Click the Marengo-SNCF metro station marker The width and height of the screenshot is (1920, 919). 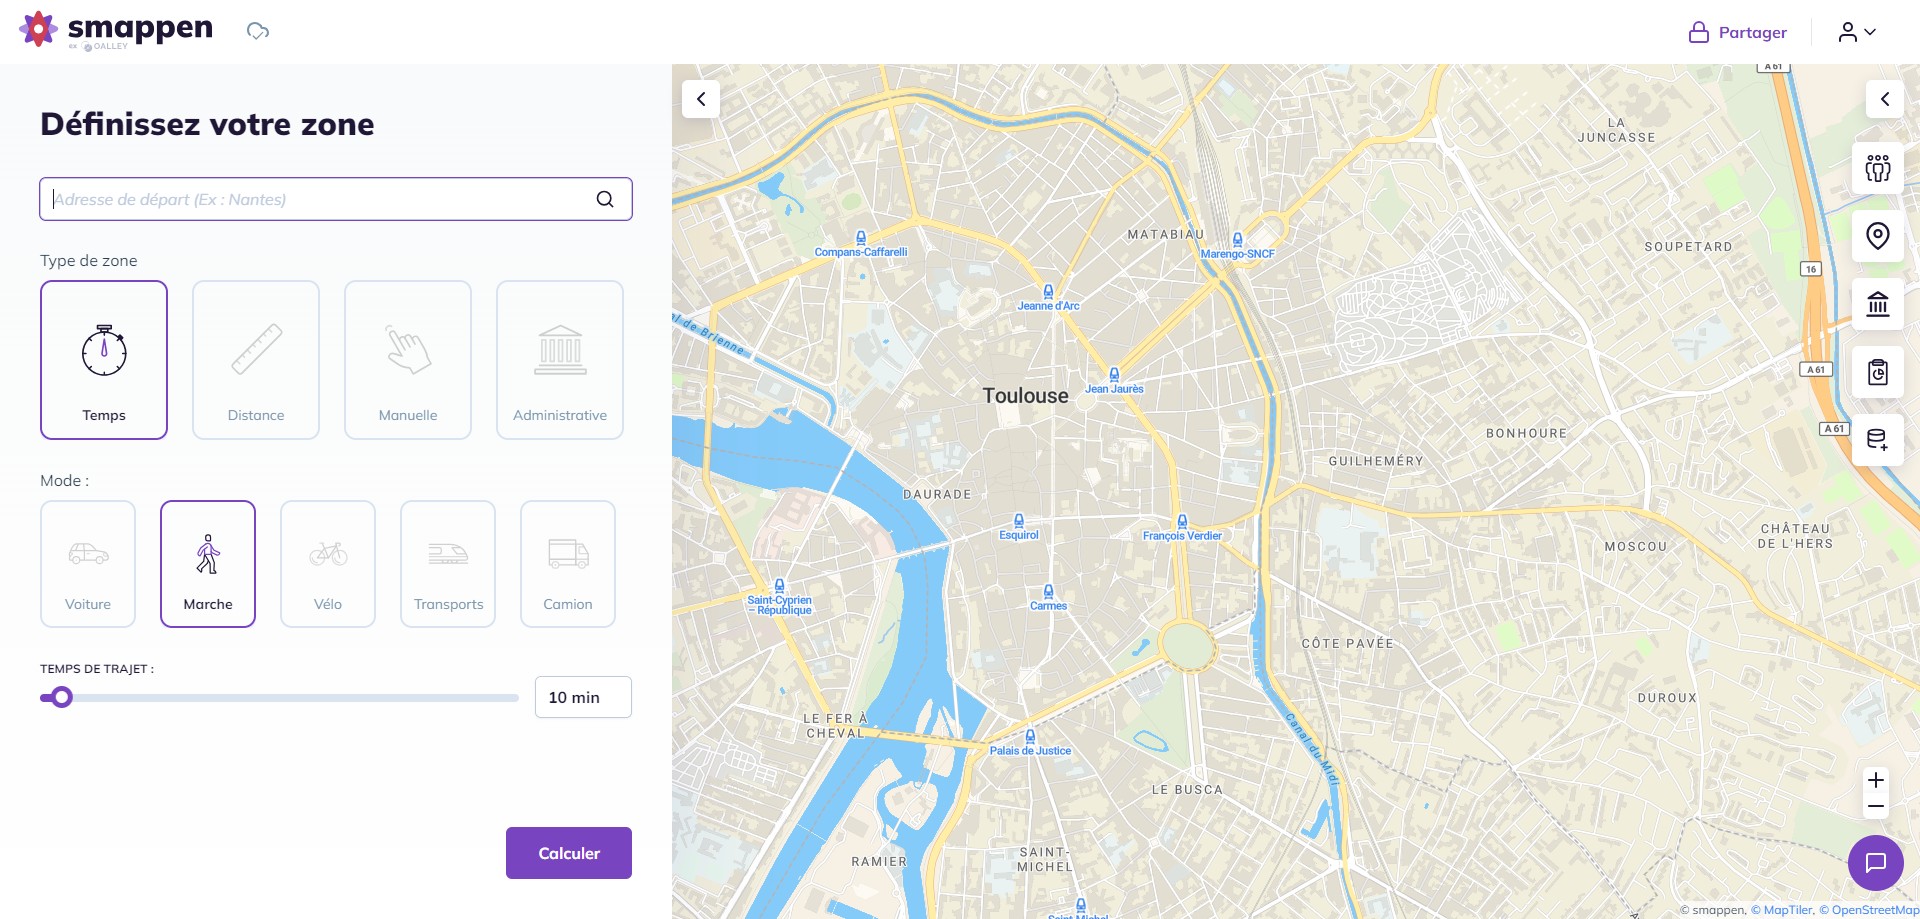coord(1238,240)
